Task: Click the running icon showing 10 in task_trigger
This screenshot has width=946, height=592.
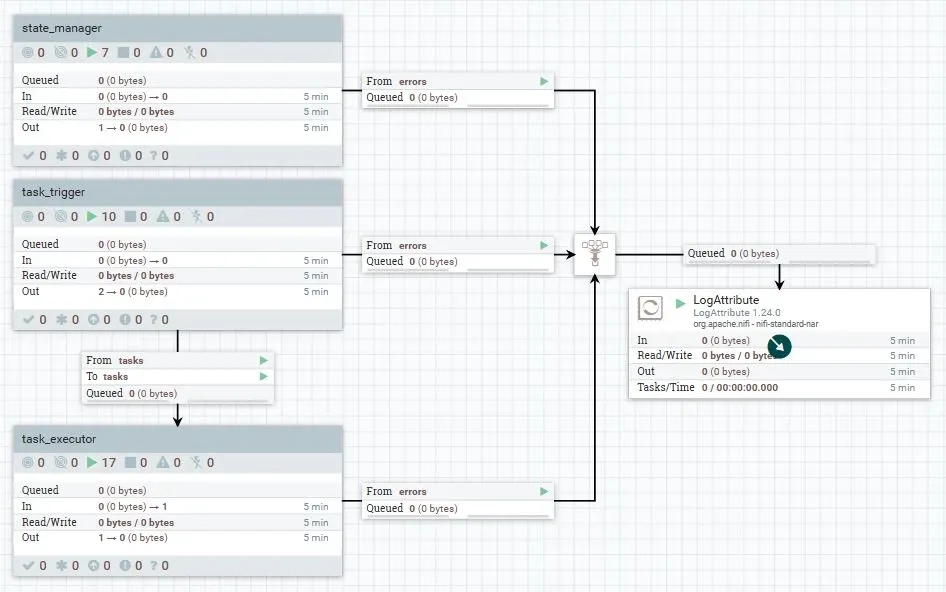Action: (x=92, y=216)
